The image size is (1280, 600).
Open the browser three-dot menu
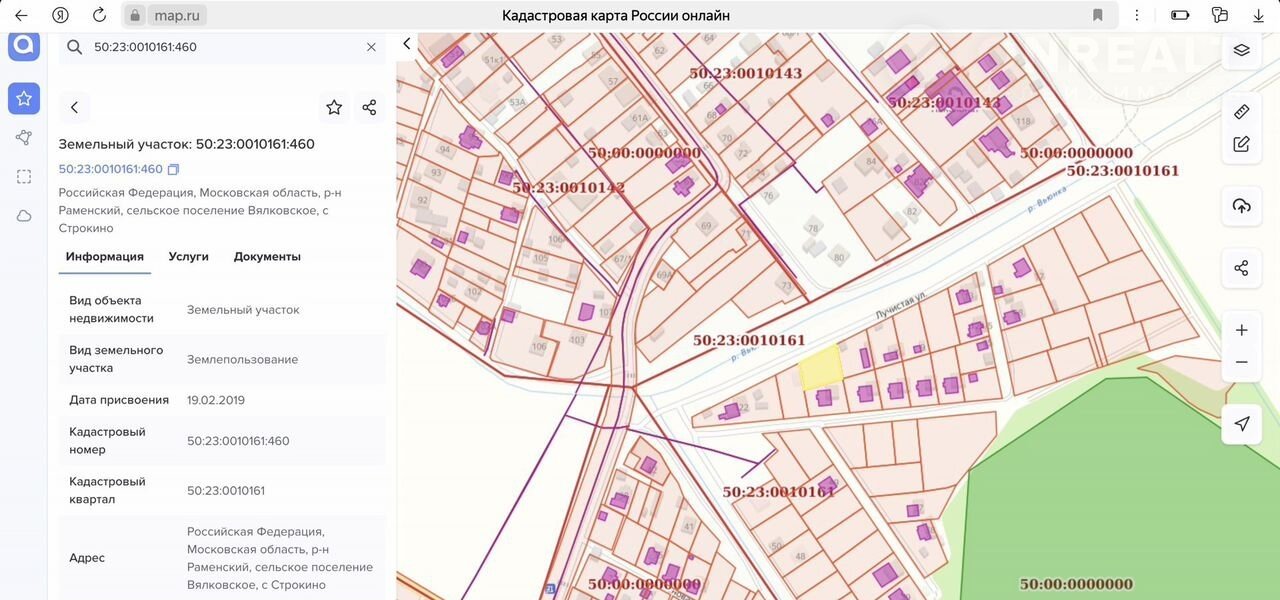[x=1136, y=15]
